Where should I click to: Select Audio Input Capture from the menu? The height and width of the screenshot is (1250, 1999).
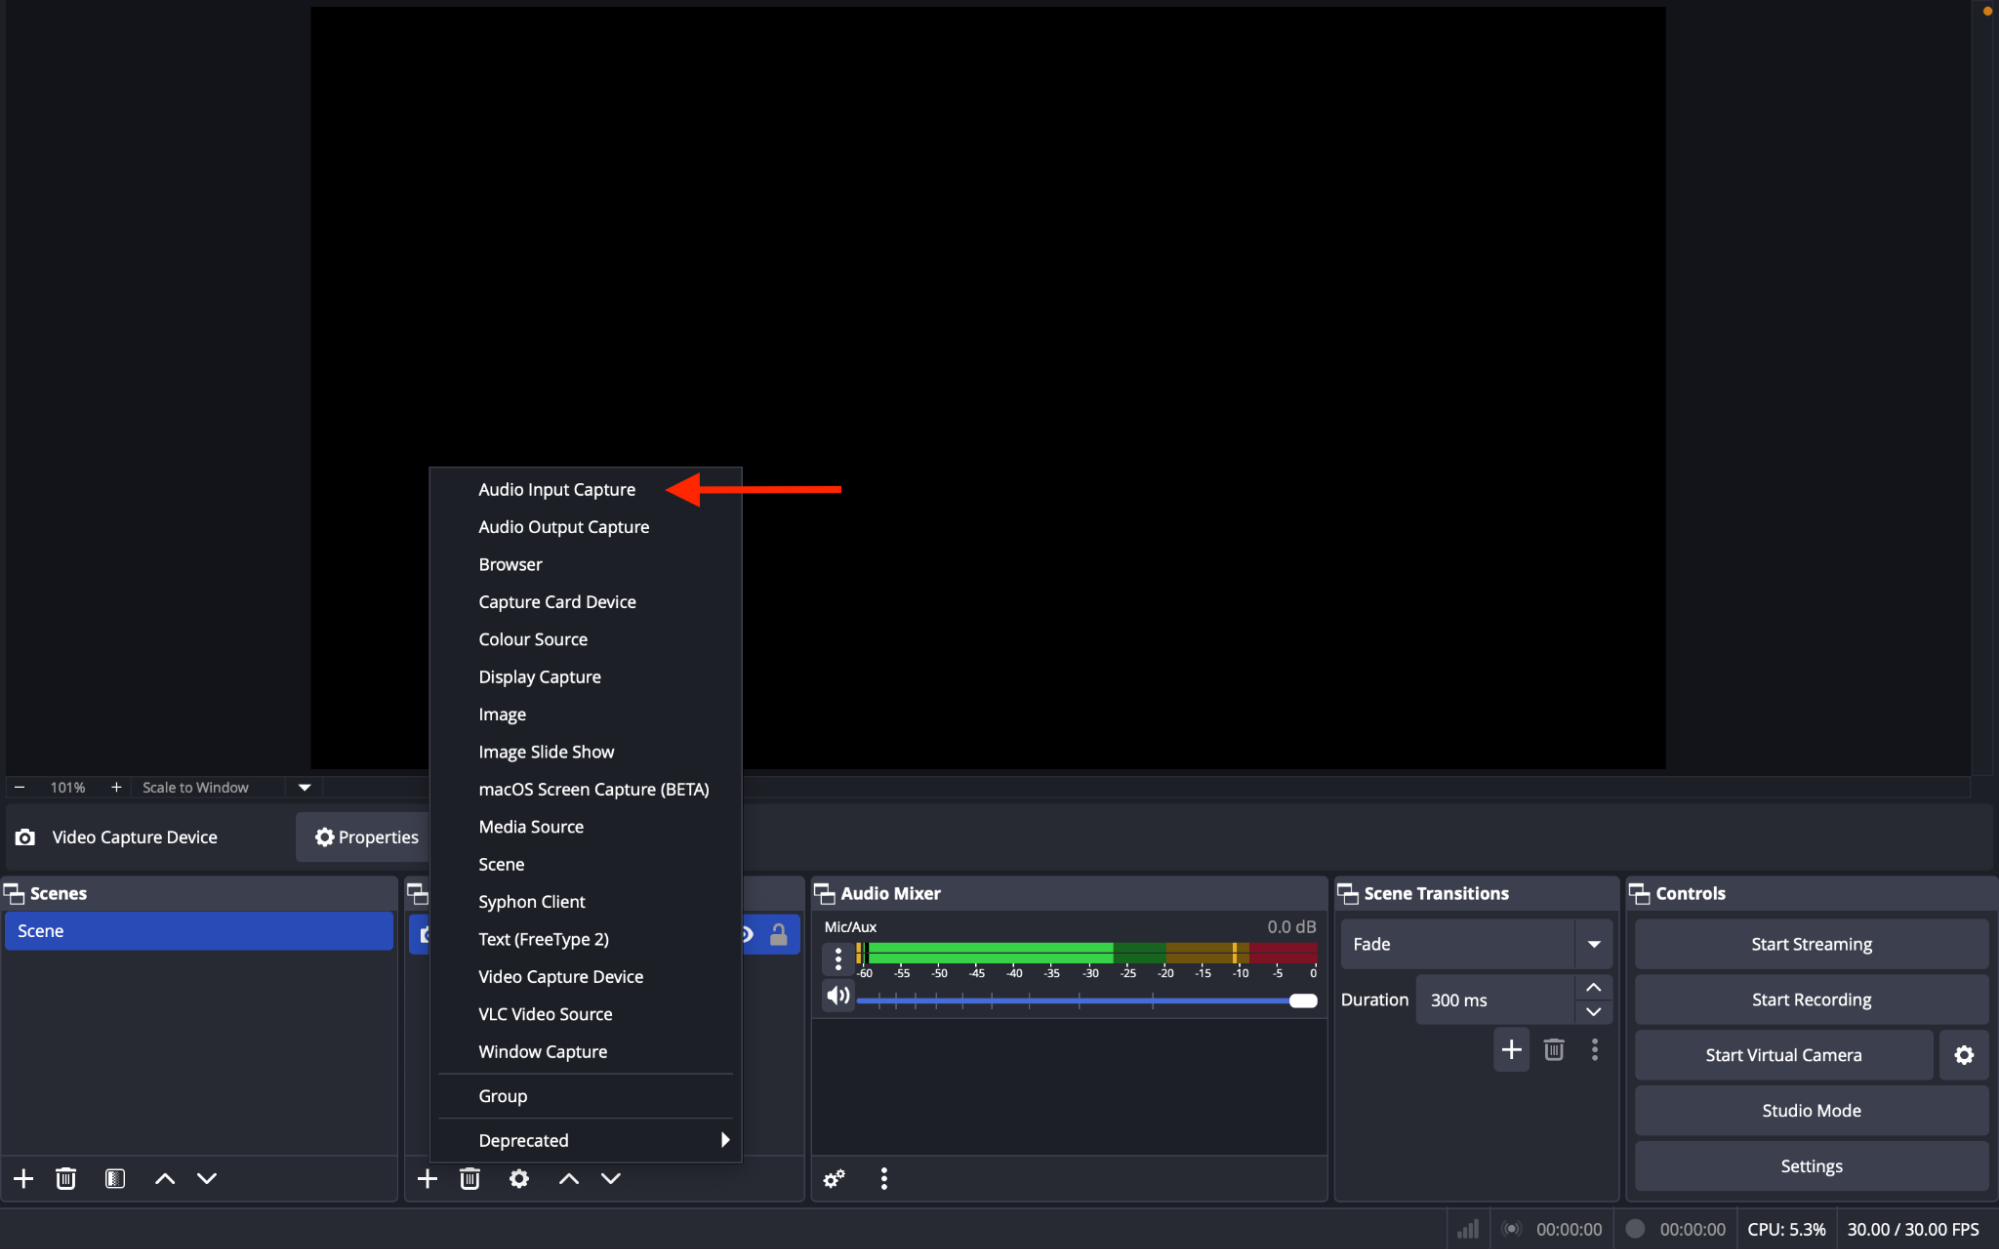557,489
